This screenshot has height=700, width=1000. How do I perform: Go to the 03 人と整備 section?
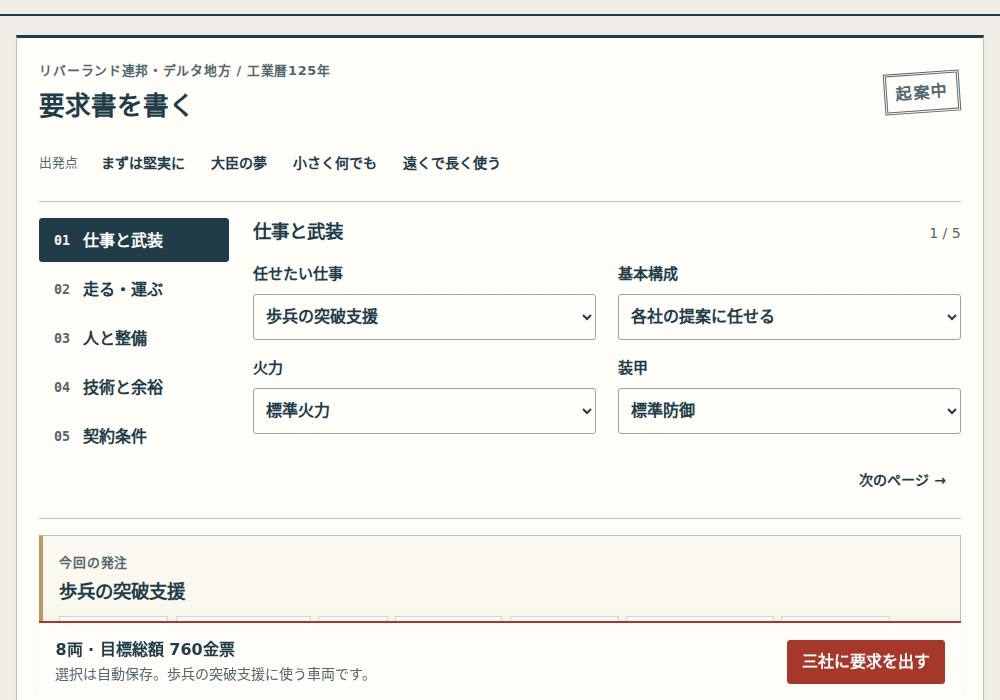pyautogui.click(x=134, y=339)
